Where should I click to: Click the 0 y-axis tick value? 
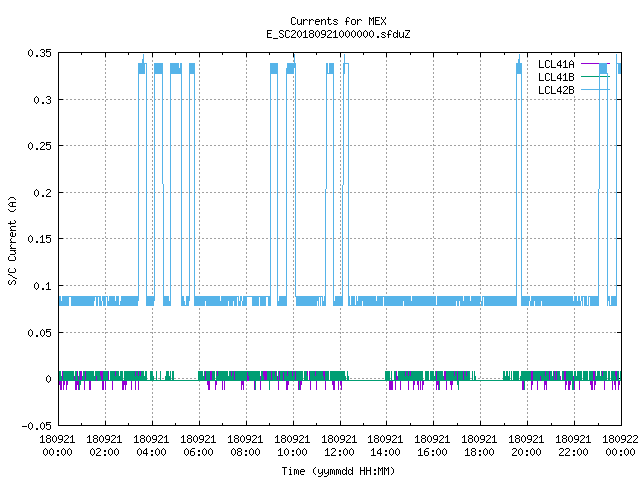click(x=48, y=379)
